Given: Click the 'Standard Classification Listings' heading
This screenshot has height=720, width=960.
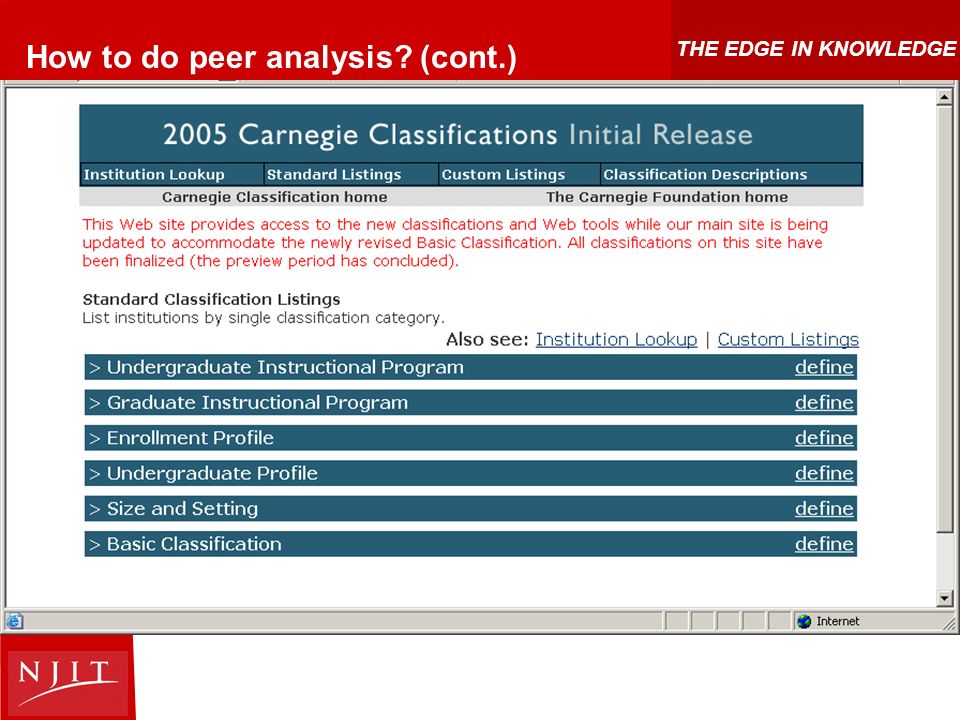Looking at the screenshot, I should point(211,299).
